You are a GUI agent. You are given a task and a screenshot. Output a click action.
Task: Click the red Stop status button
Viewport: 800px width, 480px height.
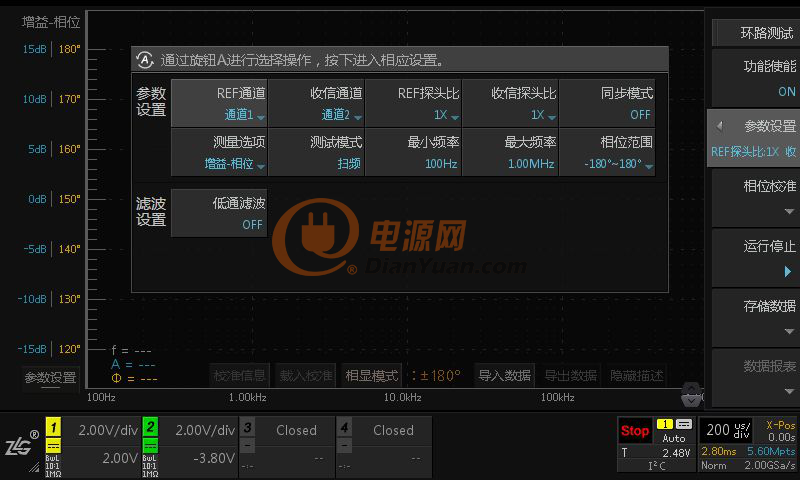point(635,431)
